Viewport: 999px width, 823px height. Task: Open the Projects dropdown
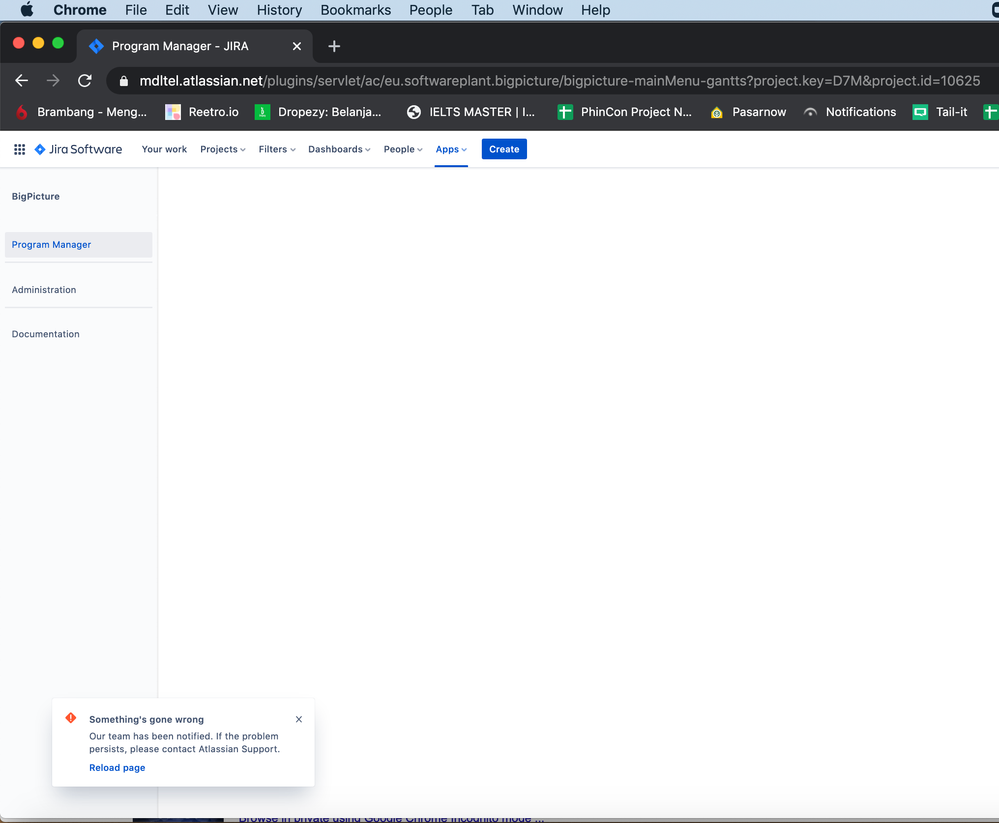click(222, 149)
